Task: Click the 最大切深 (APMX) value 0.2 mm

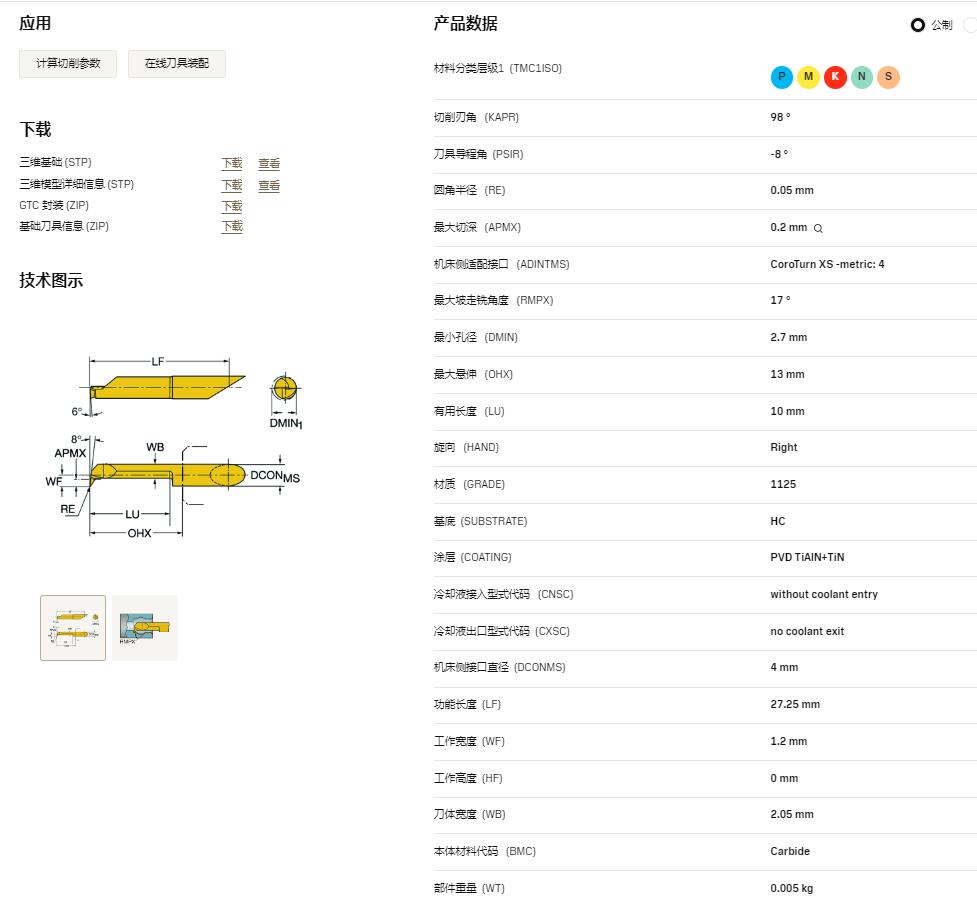Action: click(788, 228)
